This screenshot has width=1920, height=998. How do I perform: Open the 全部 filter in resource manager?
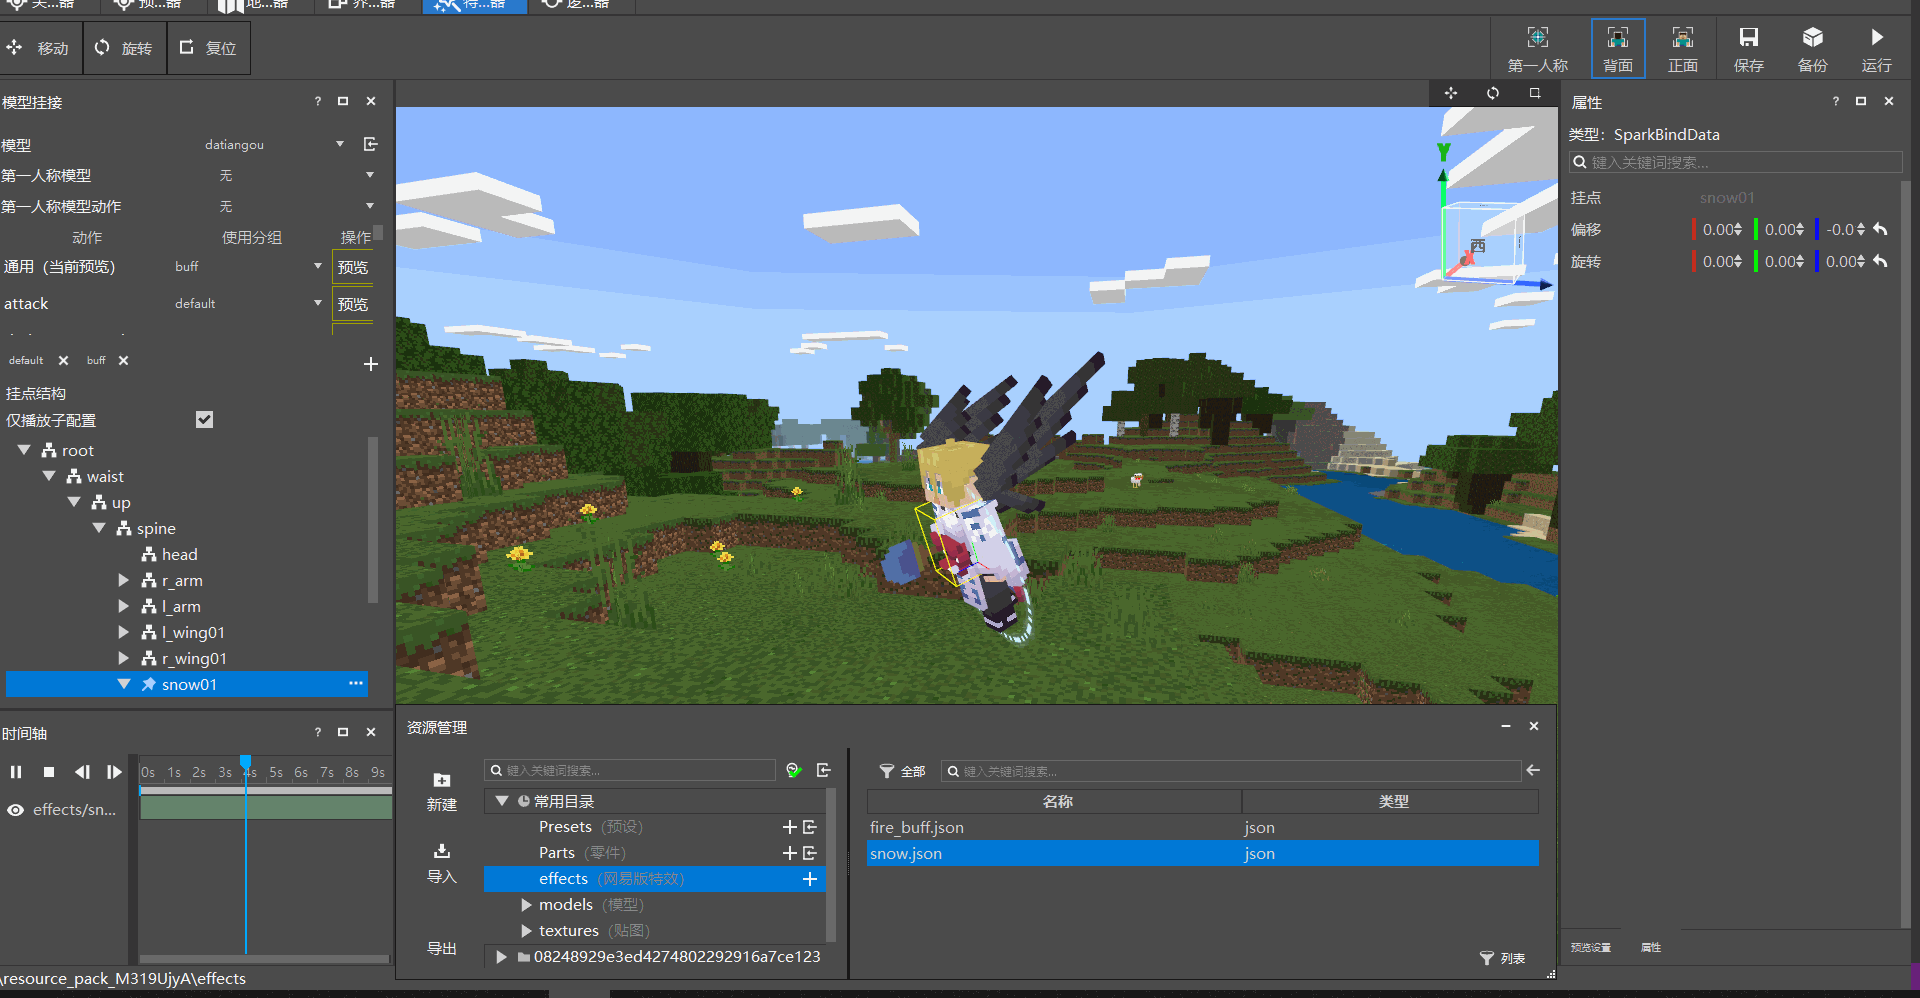tap(902, 771)
